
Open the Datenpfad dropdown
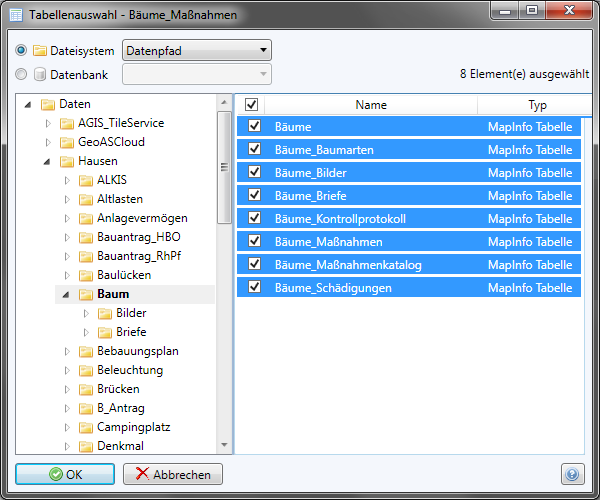tap(196, 50)
